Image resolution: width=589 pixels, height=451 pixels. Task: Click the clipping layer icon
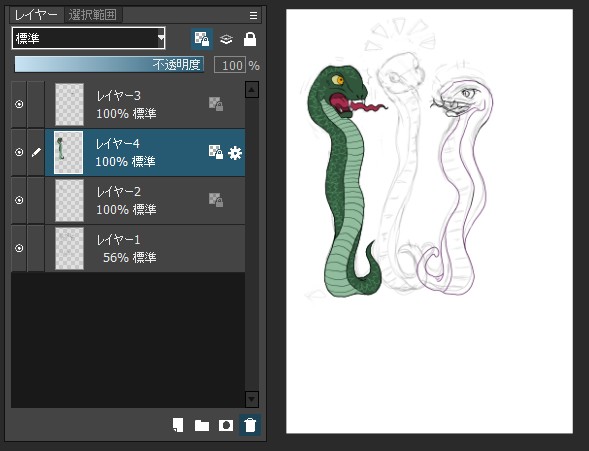pos(226,39)
